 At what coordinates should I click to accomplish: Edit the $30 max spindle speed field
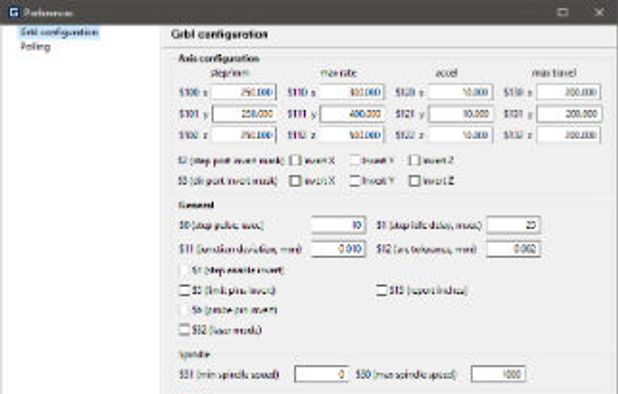[x=498, y=374]
